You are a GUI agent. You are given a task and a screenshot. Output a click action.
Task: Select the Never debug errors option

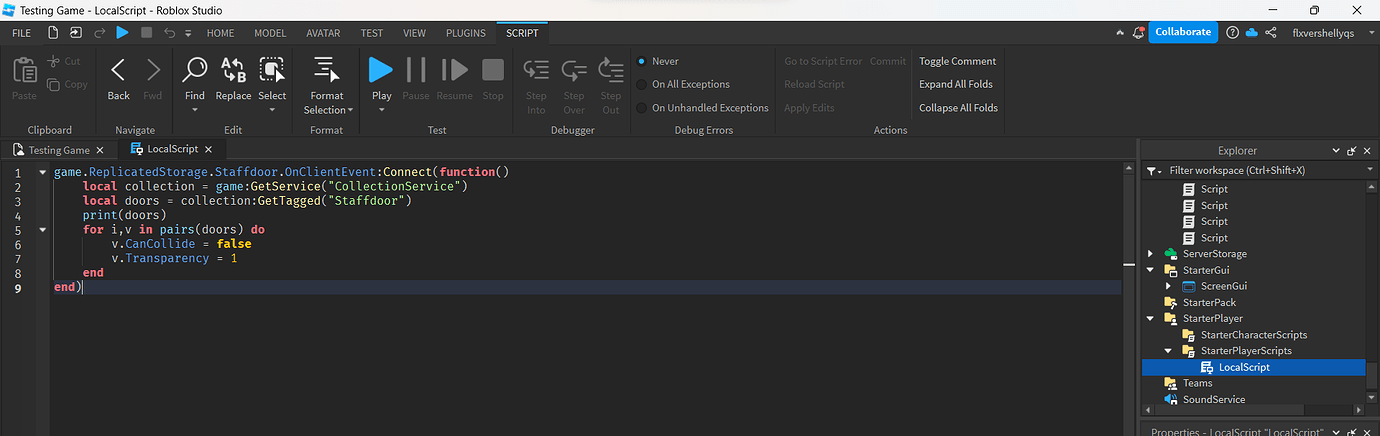coord(658,61)
